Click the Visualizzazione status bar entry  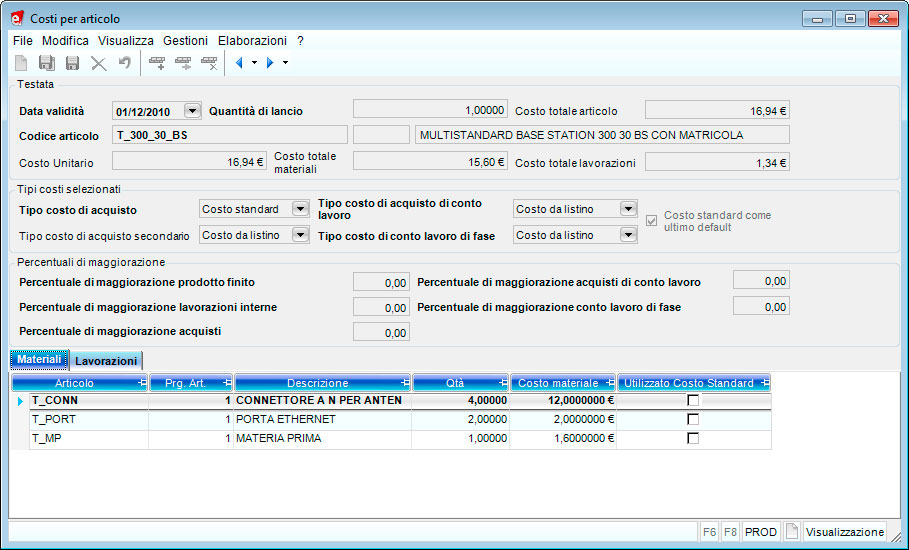pyautogui.click(x=845, y=531)
